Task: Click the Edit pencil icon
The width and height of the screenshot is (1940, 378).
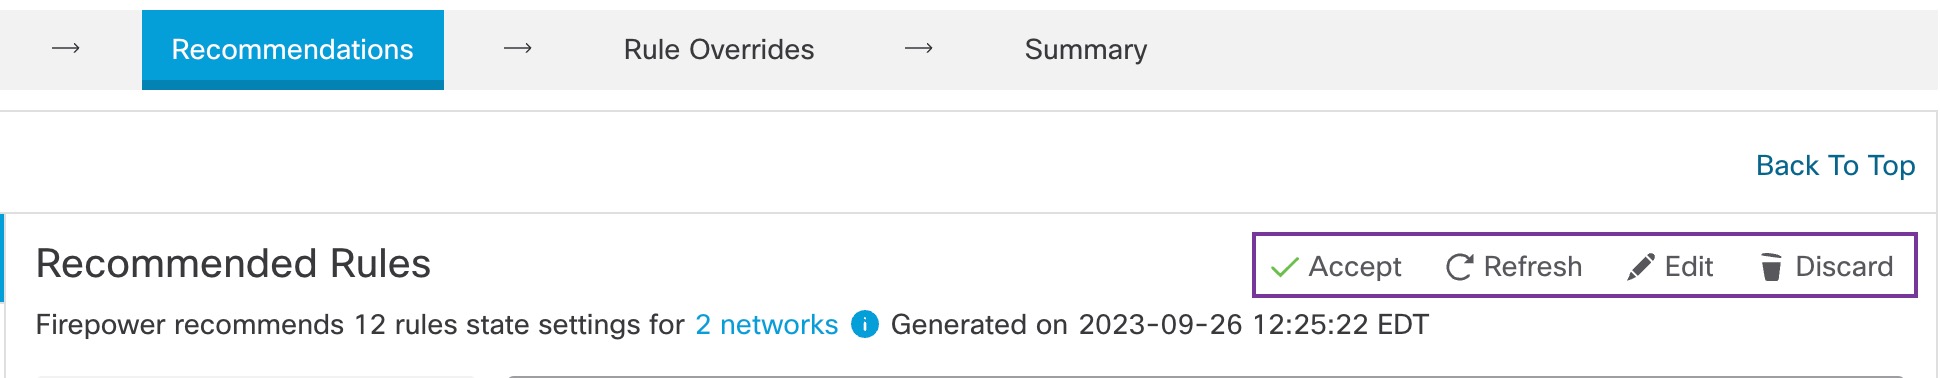Action: pos(1641,267)
